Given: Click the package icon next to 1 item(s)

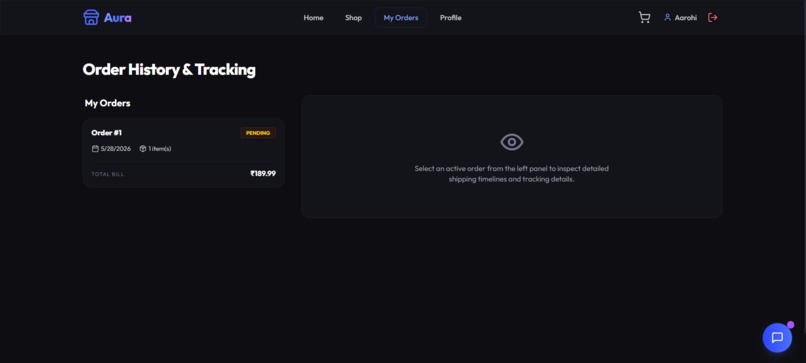Looking at the screenshot, I should click(143, 149).
